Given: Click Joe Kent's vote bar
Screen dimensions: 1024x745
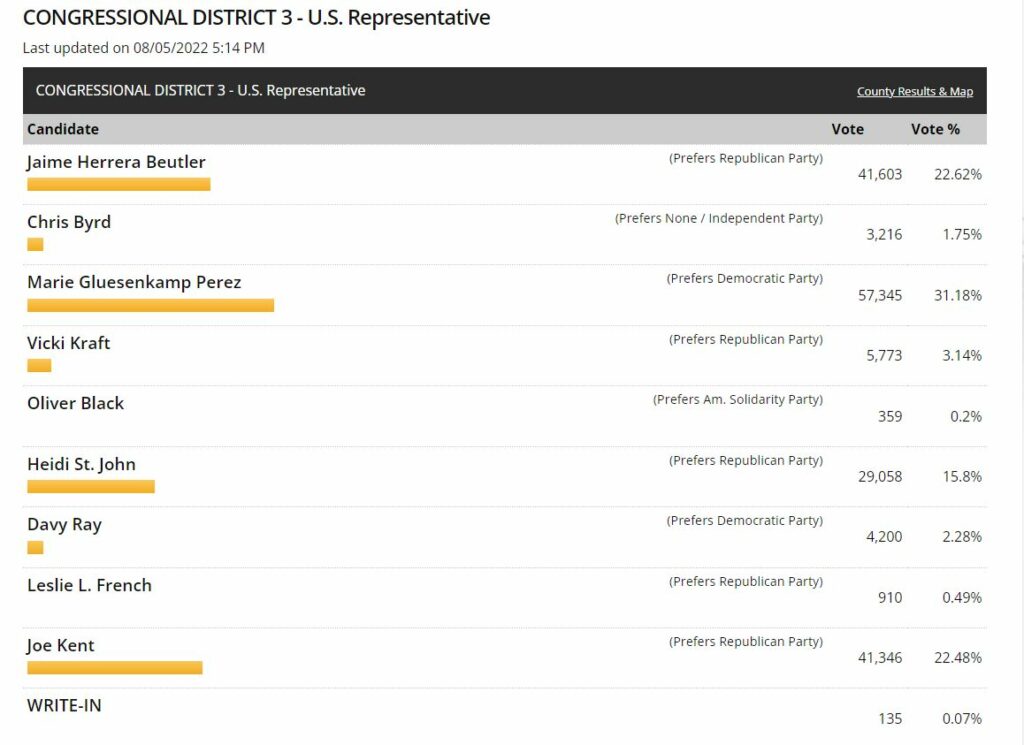Looking at the screenshot, I should (x=115, y=668).
